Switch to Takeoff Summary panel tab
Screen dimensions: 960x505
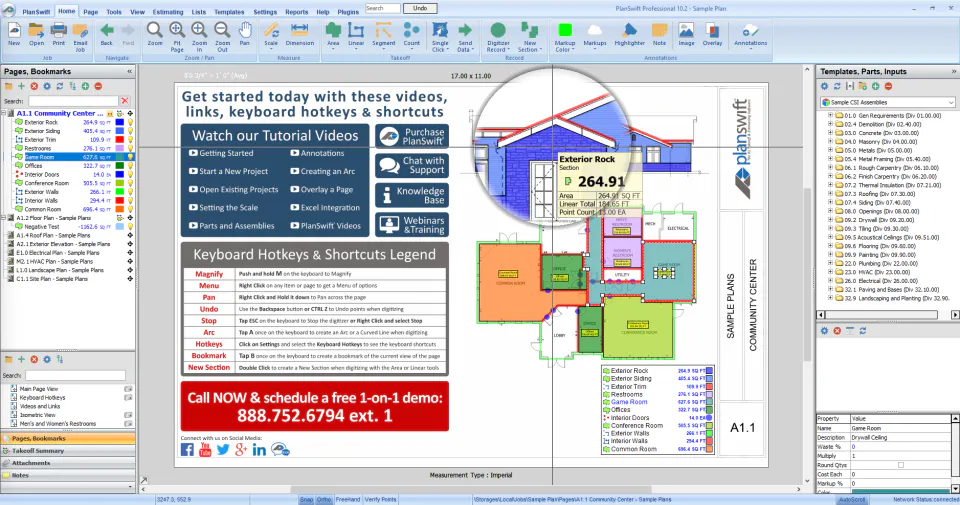click(67, 451)
